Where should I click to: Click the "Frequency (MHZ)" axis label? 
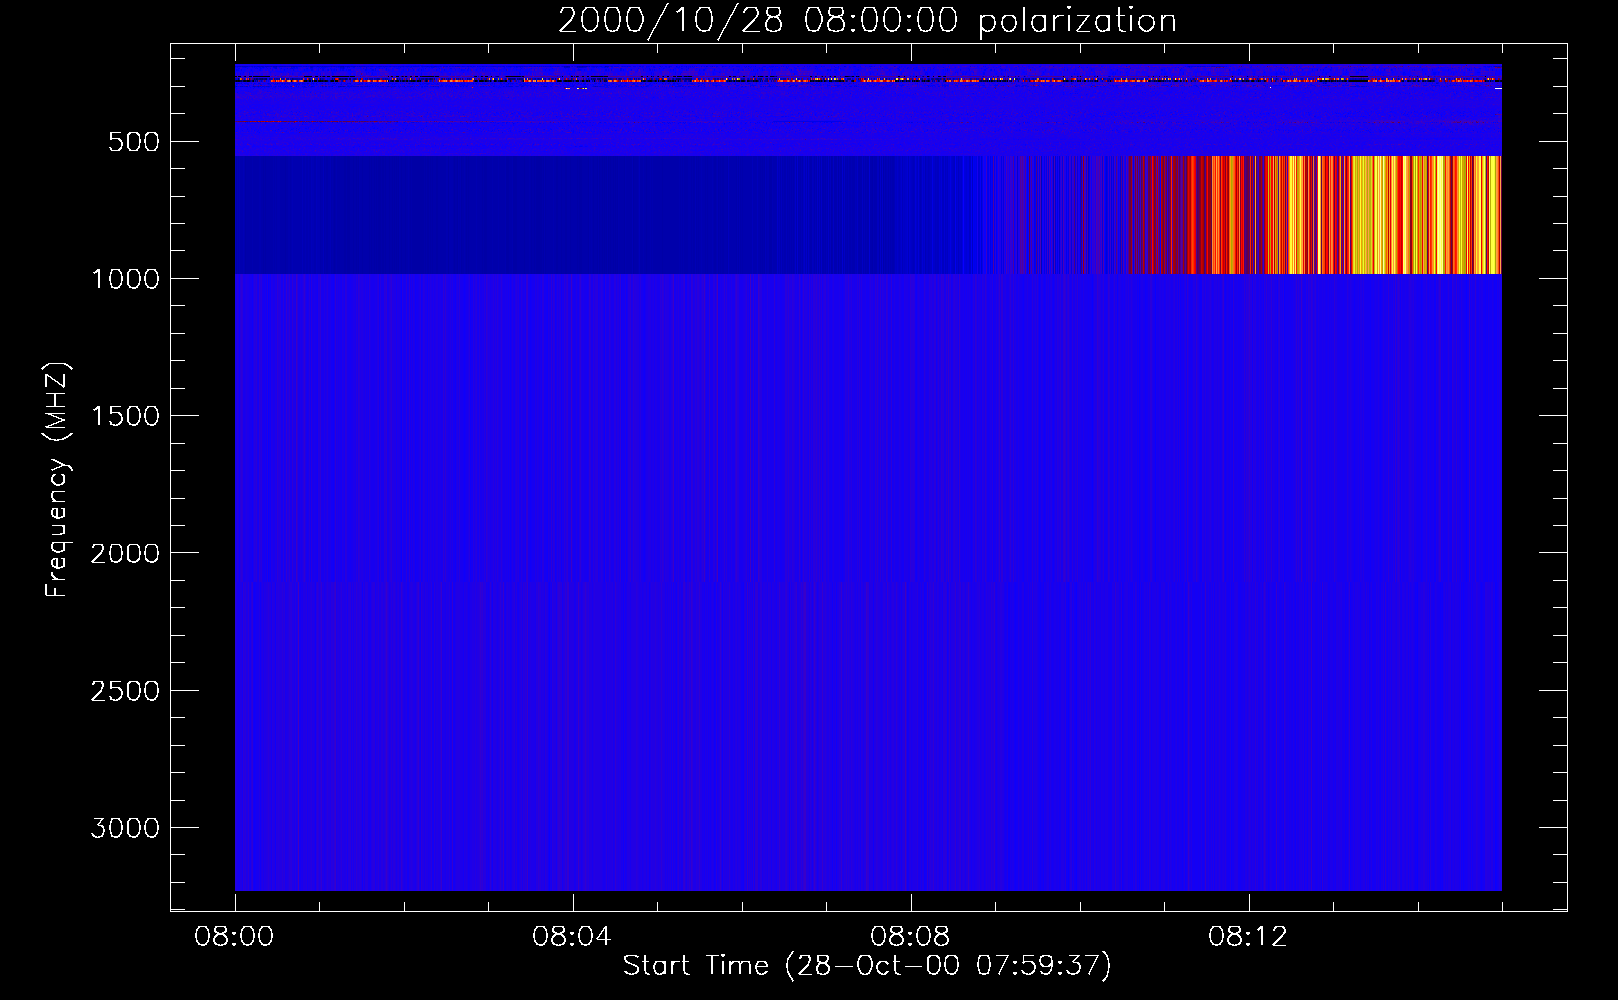pyautogui.click(x=58, y=480)
